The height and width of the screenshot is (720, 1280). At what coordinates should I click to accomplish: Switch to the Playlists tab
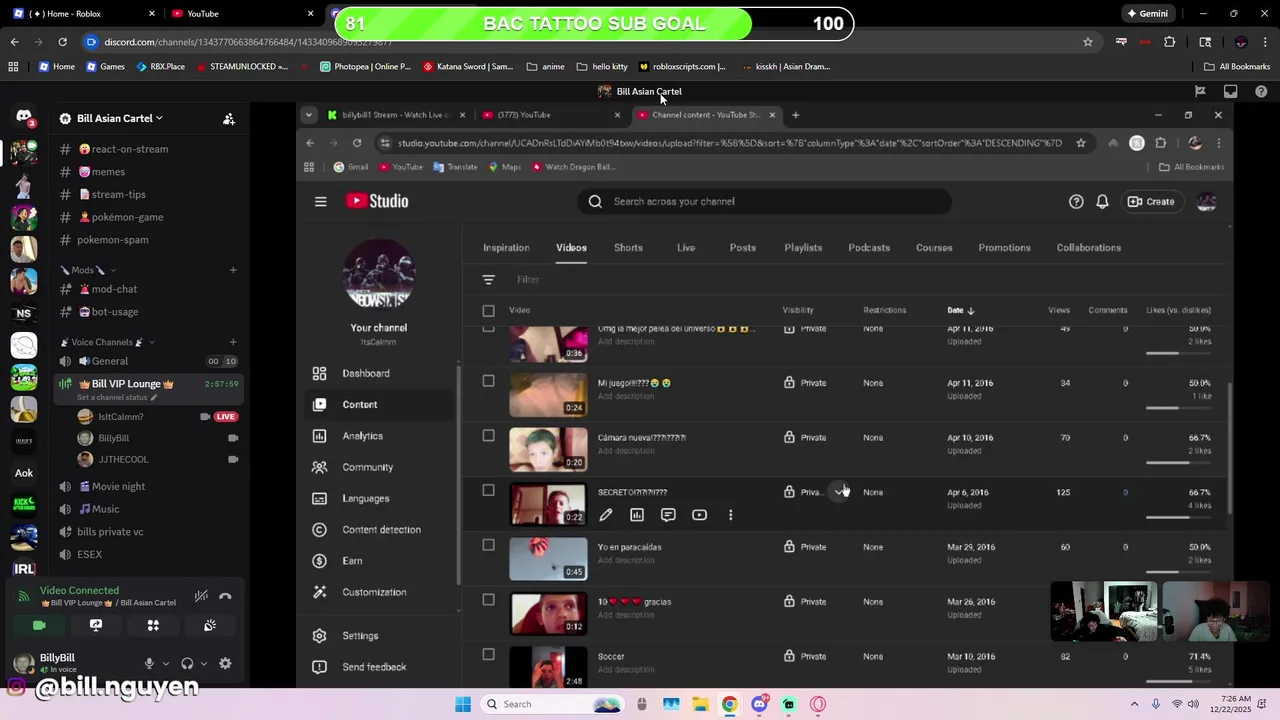[x=803, y=247]
